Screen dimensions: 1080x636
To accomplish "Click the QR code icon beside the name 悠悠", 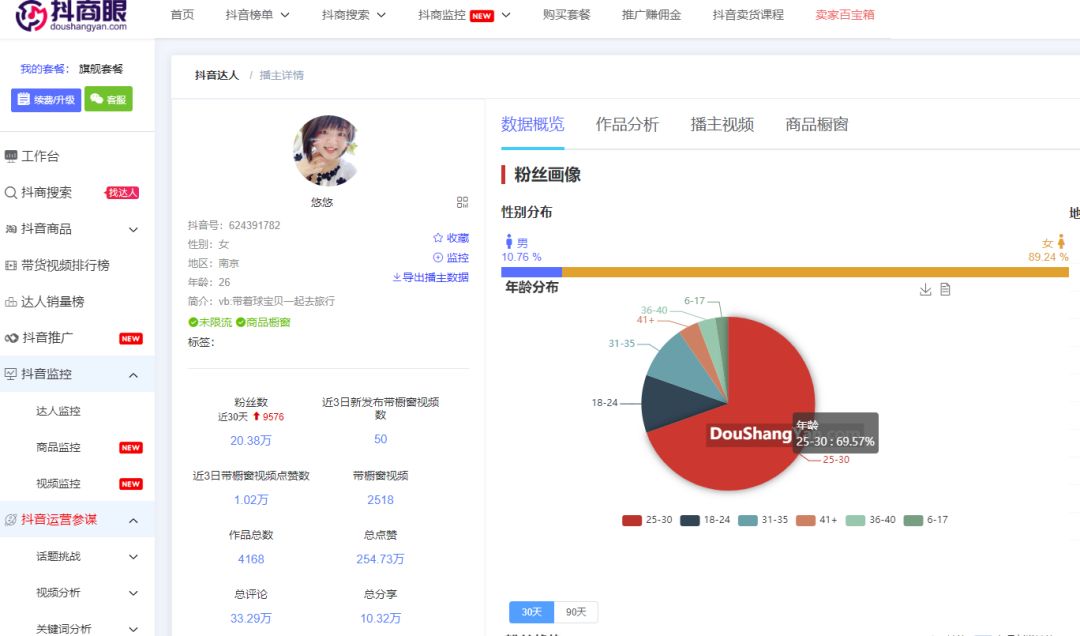I will coord(462,202).
